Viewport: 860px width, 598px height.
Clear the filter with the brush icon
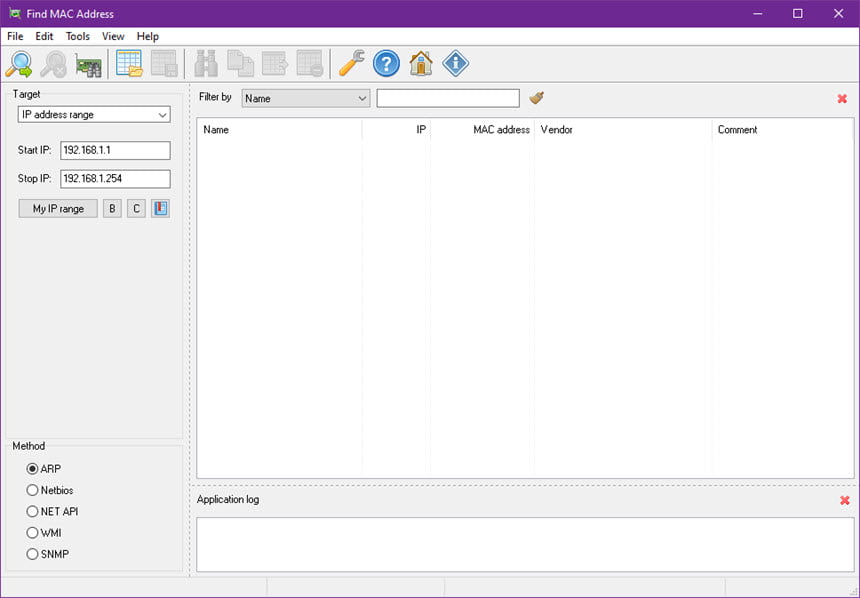tap(536, 98)
